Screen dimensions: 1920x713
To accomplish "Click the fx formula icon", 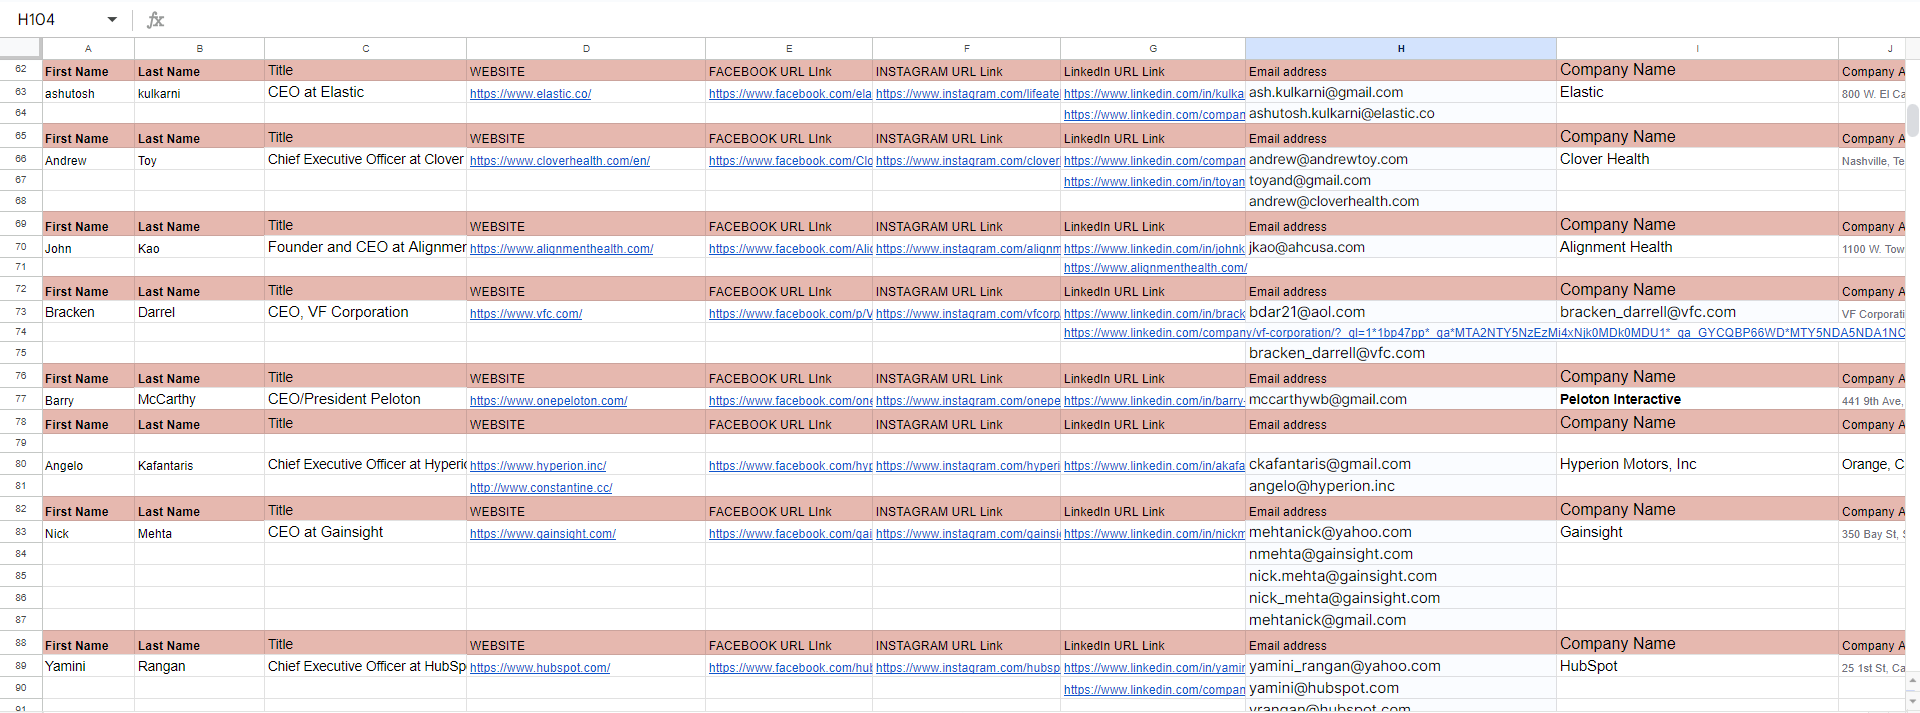I will tap(155, 20).
